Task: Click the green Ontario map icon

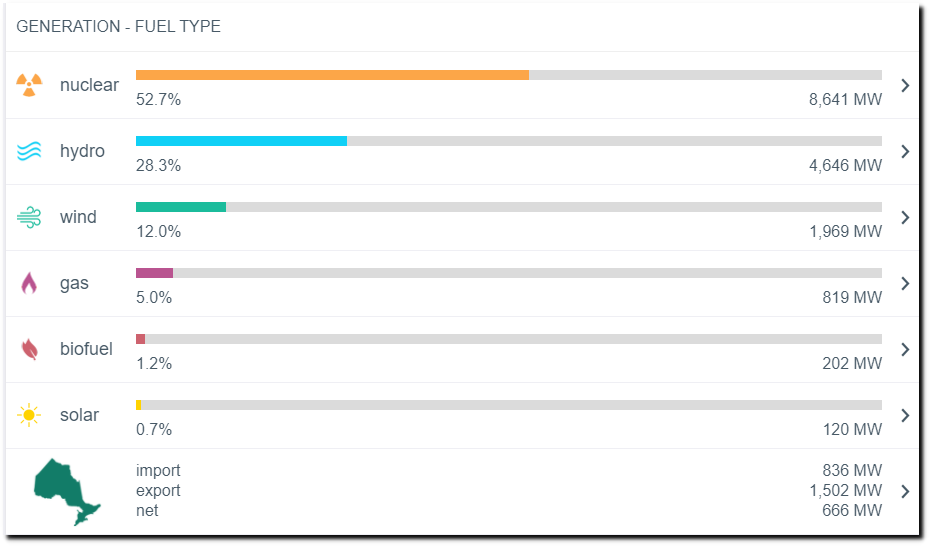Action: click(67, 491)
